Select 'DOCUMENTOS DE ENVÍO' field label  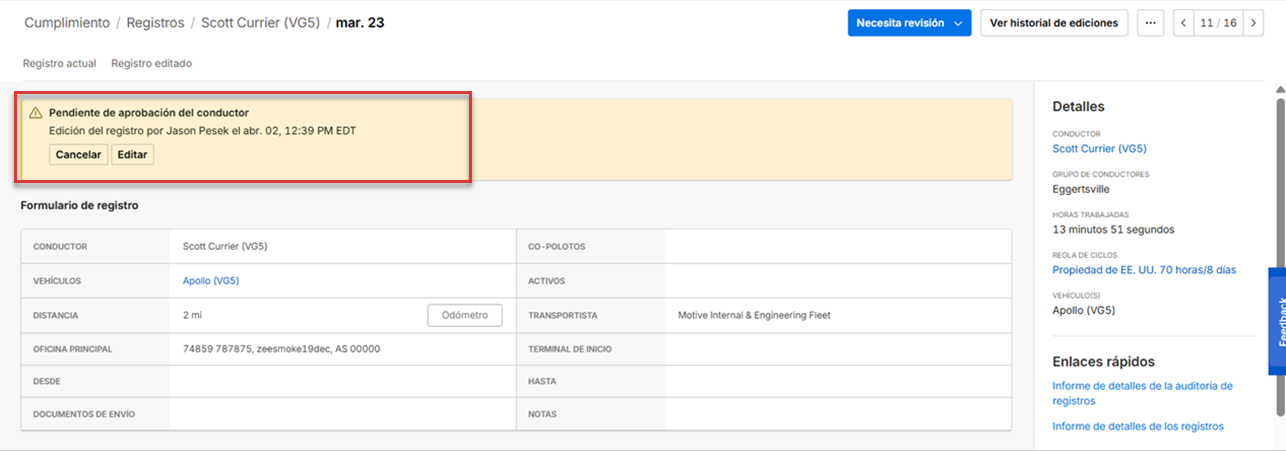84,414
